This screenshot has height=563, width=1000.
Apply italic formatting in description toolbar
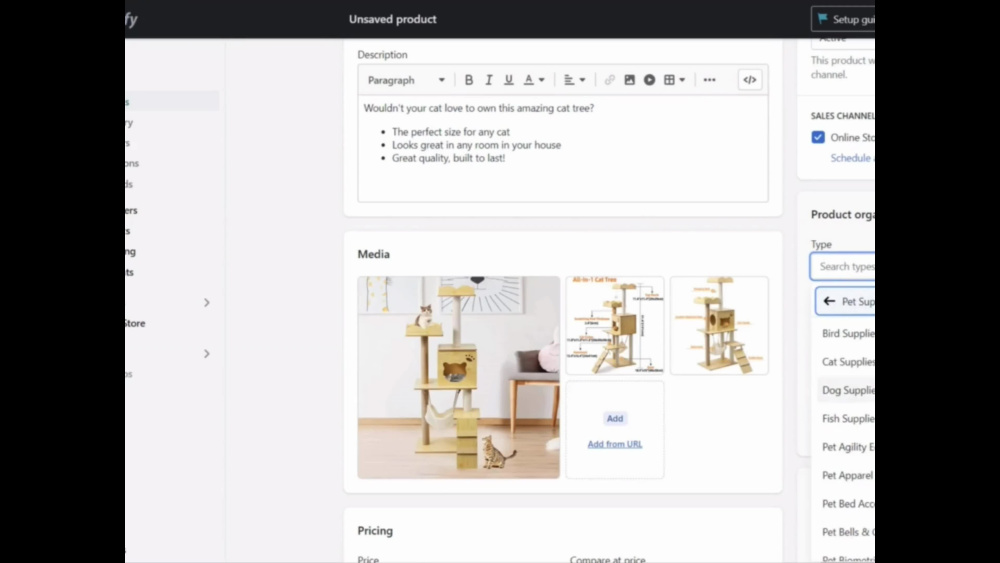[x=489, y=80]
